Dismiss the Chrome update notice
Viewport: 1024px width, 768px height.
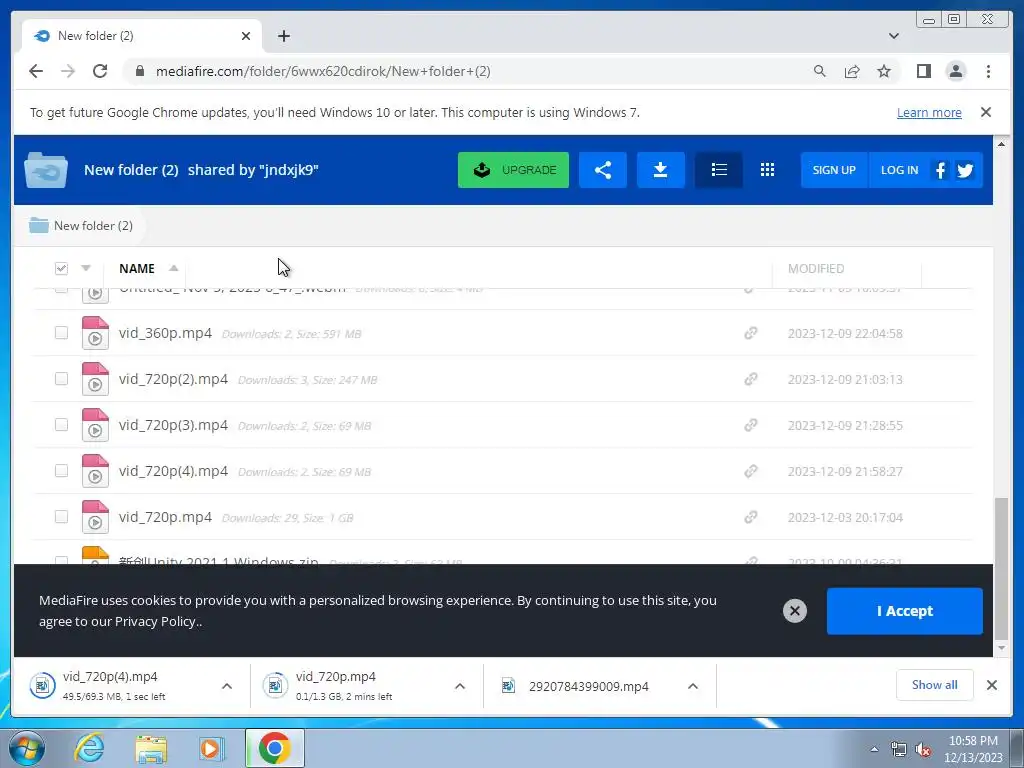click(985, 112)
